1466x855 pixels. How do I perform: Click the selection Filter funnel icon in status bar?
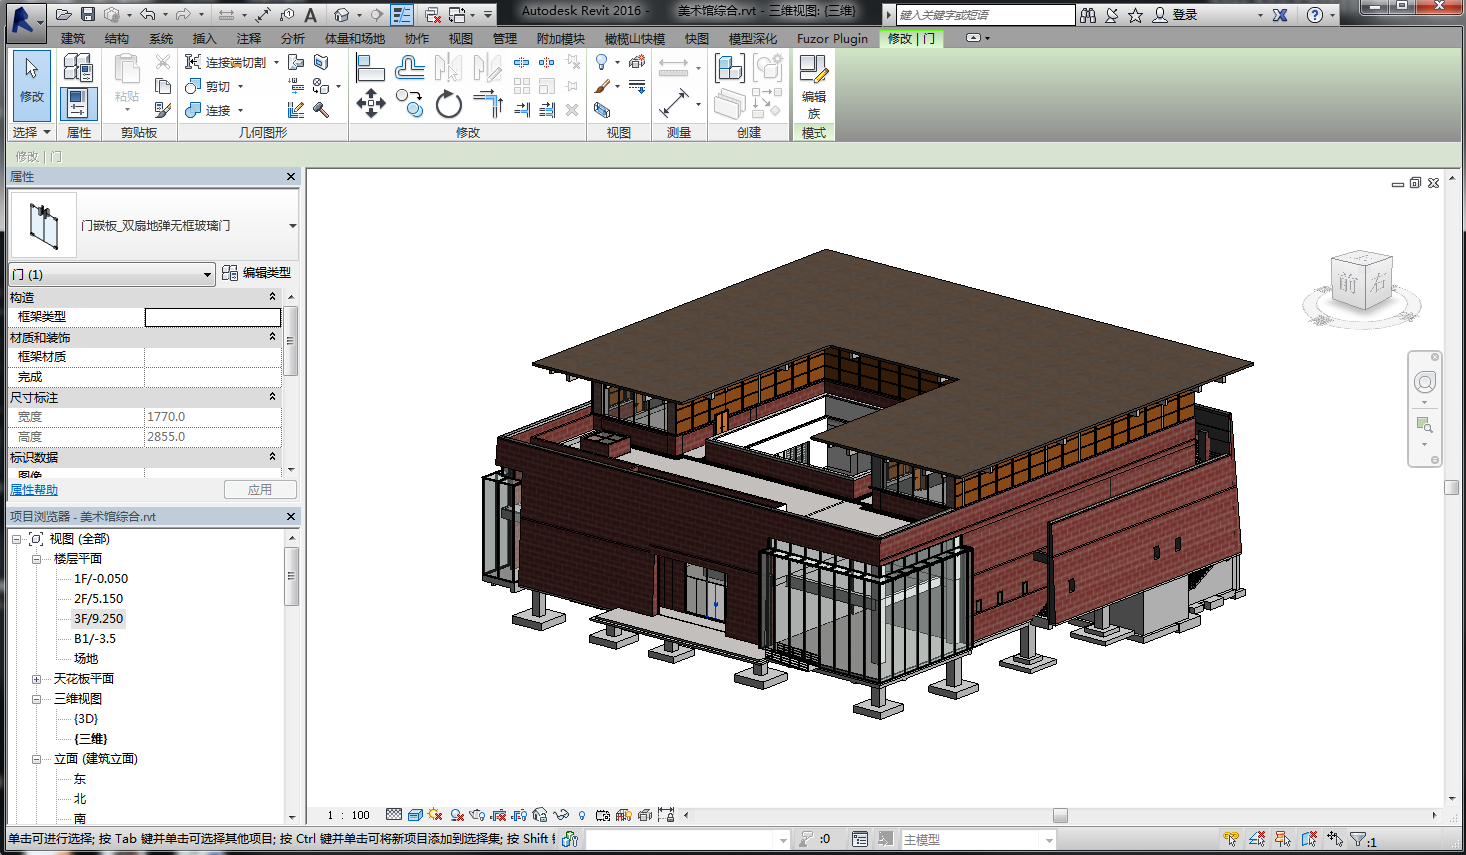1358,840
